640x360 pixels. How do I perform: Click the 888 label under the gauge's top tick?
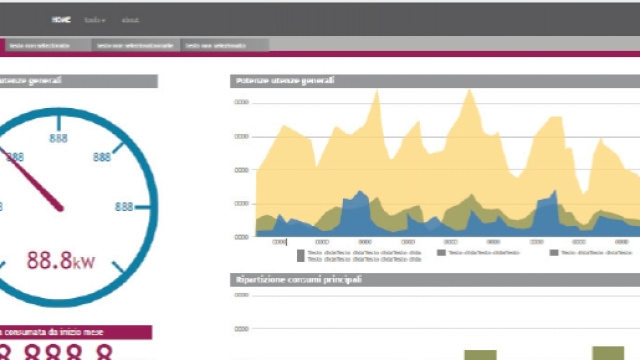[x=58, y=138]
